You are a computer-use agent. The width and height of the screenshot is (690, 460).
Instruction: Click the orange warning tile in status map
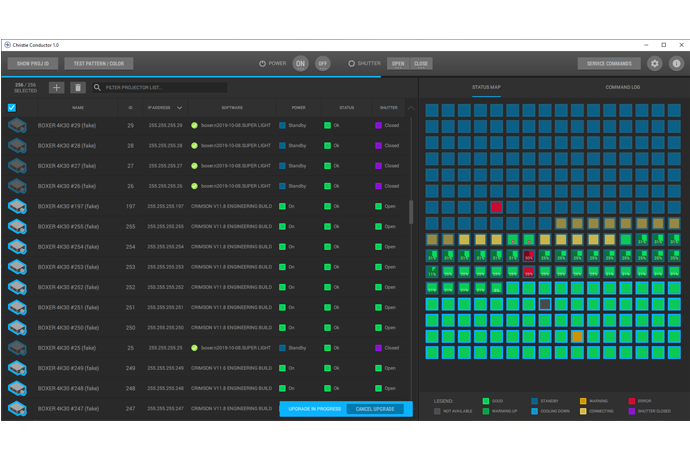coord(577,336)
